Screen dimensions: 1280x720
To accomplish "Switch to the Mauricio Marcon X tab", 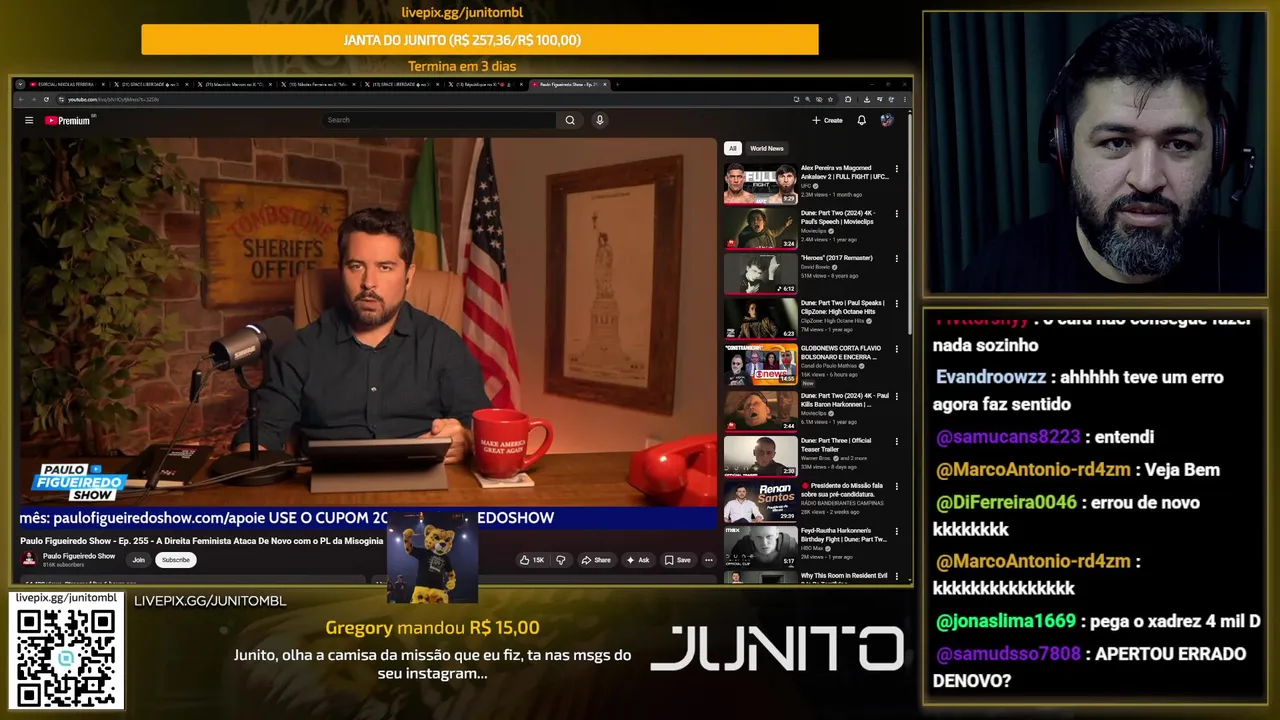I will click(x=234, y=84).
